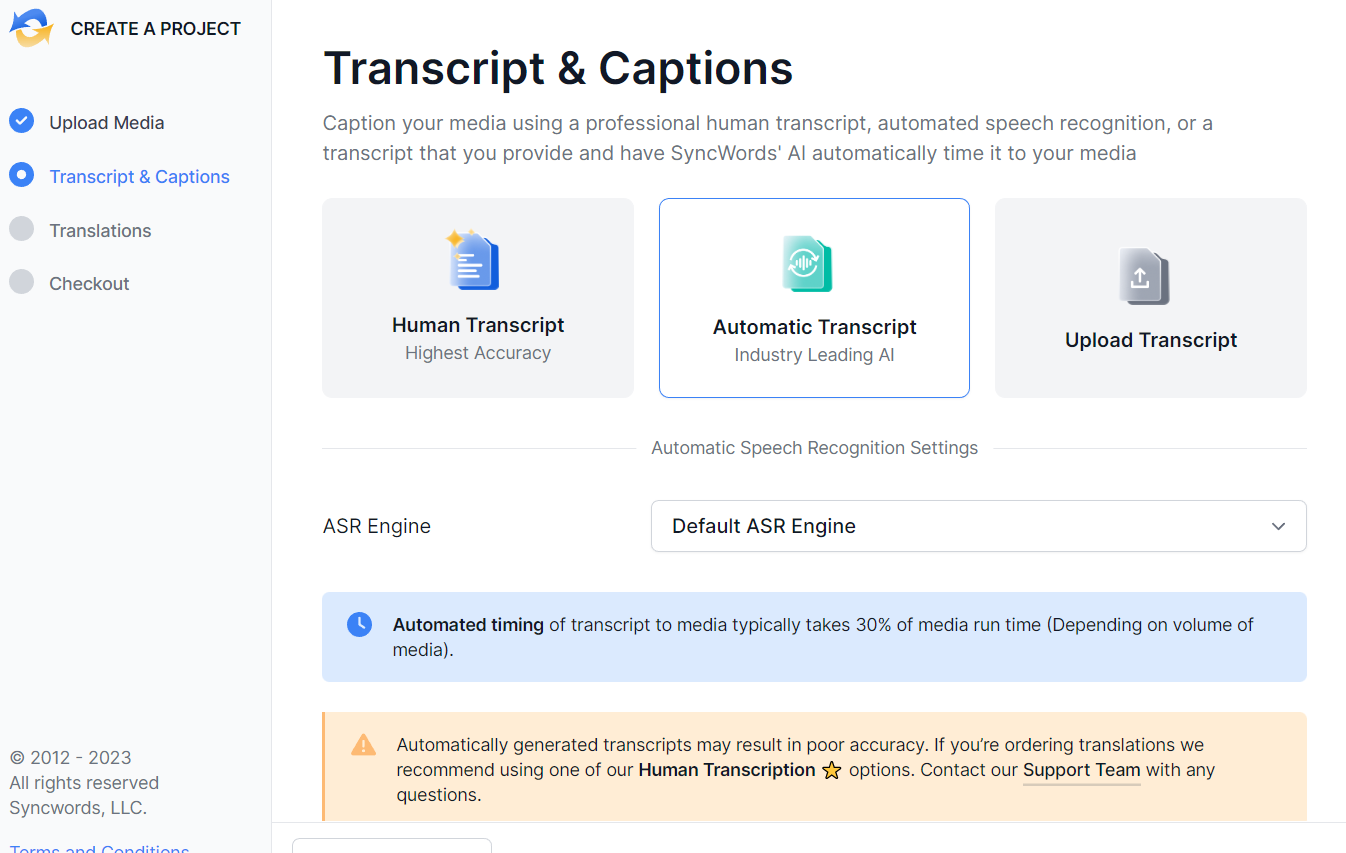Click the Syncwords, LLC. footer text
This screenshot has width=1346, height=853.
(78, 808)
